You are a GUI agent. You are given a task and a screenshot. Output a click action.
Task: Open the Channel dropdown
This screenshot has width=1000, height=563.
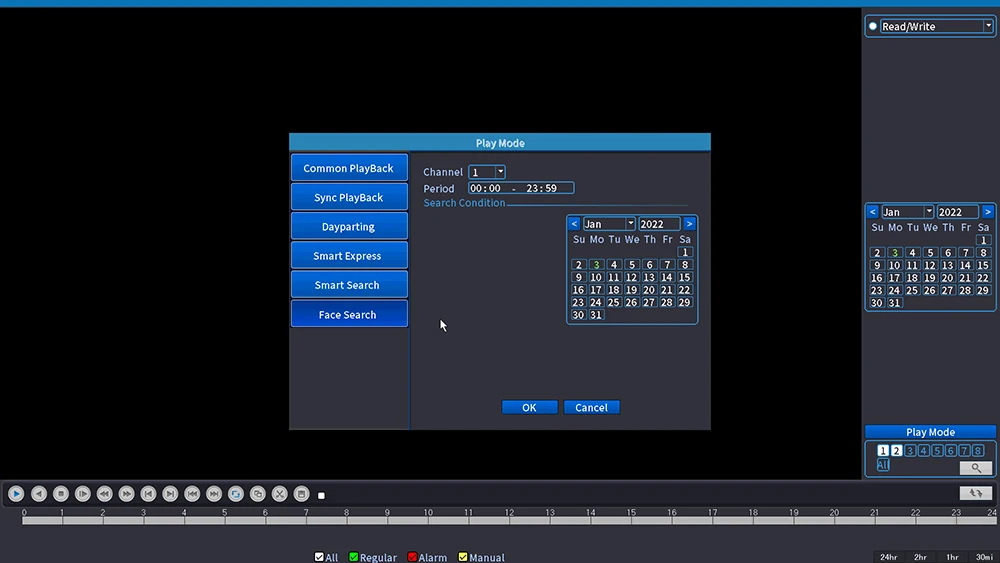pyautogui.click(x=501, y=172)
